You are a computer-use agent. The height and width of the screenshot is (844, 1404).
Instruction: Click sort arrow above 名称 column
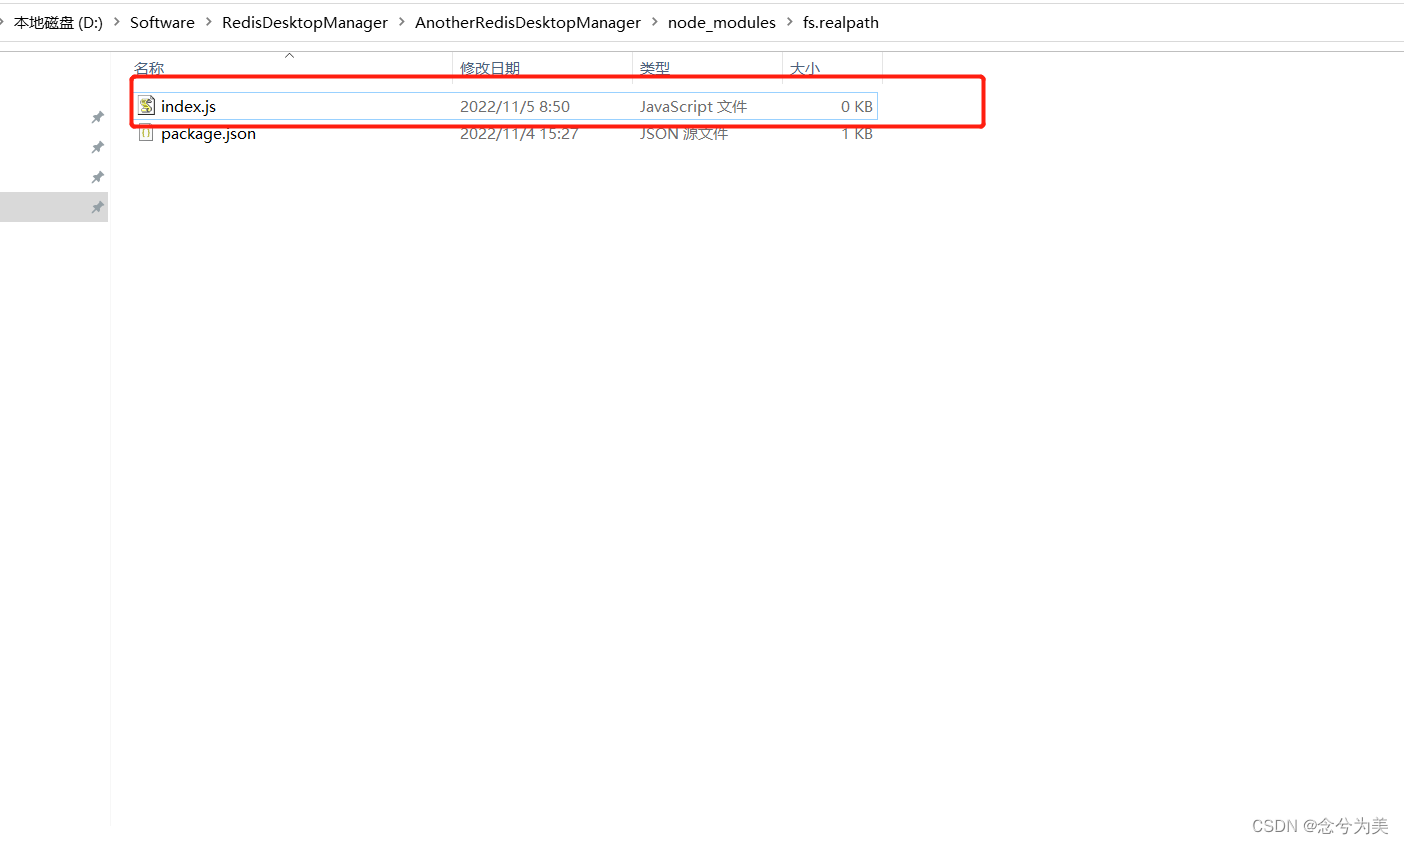point(290,55)
